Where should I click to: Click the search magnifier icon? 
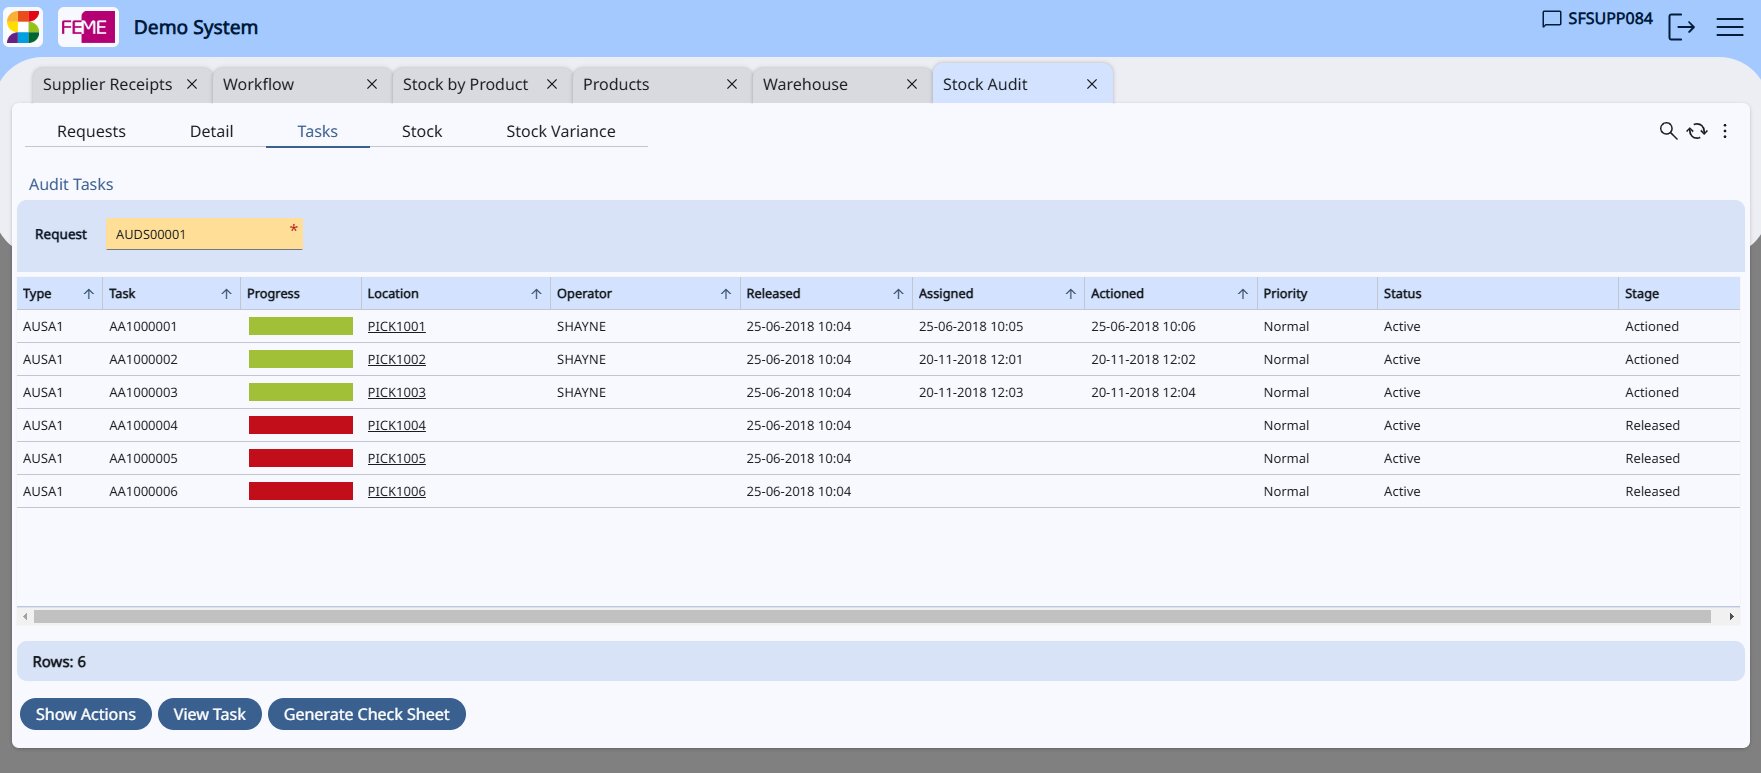pos(1667,131)
